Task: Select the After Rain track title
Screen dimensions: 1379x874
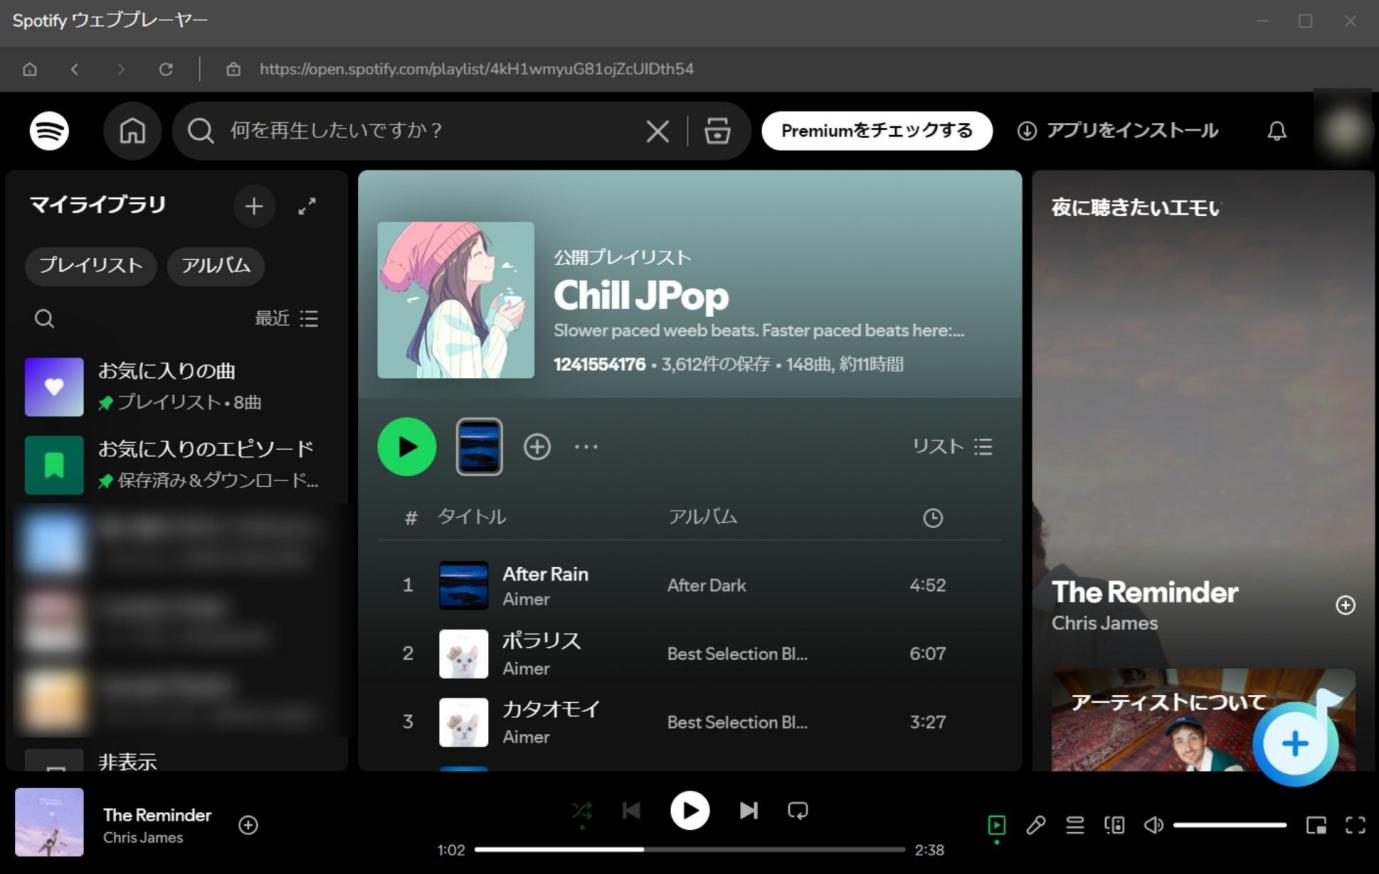Action: (545, 574)
